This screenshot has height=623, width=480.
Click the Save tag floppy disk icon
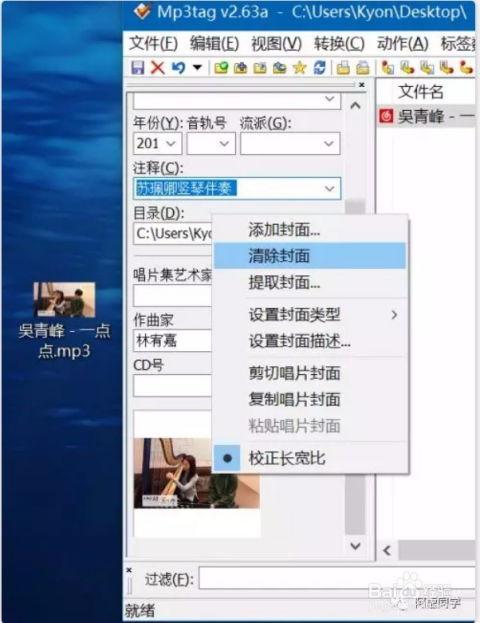pyautogui.click(x=138, y=68)
